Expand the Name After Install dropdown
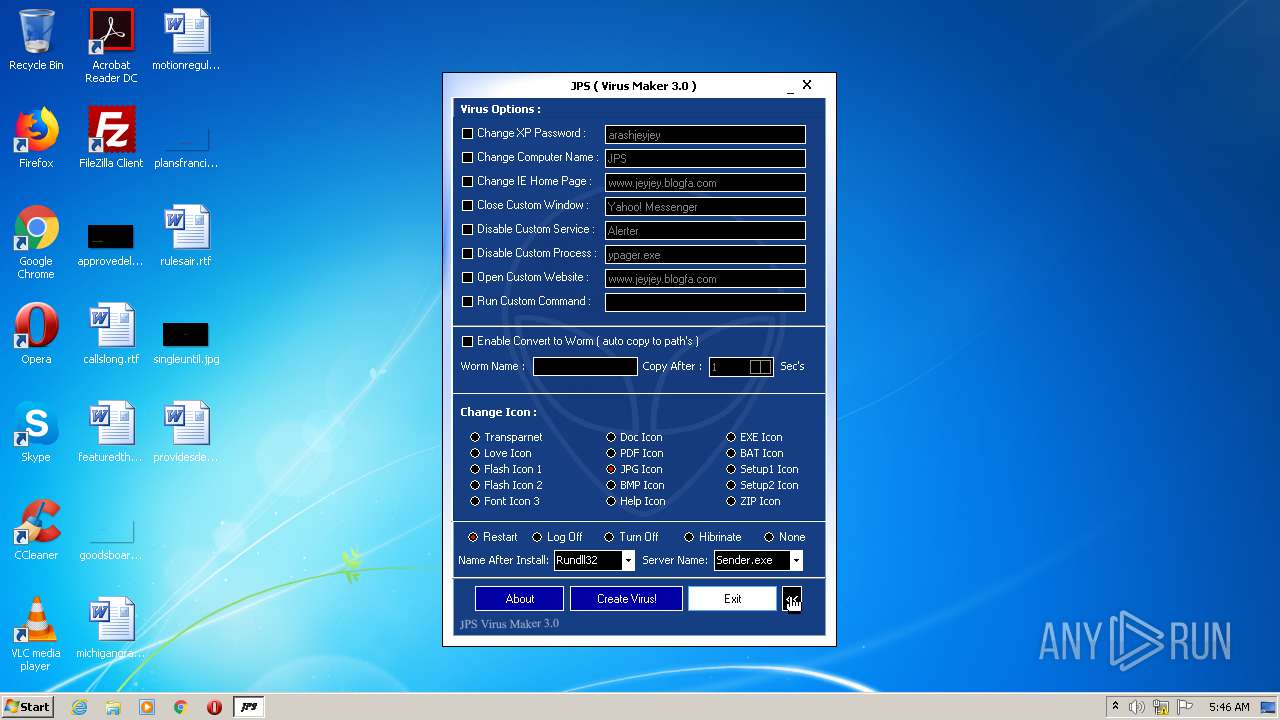 tap(628, 561)
